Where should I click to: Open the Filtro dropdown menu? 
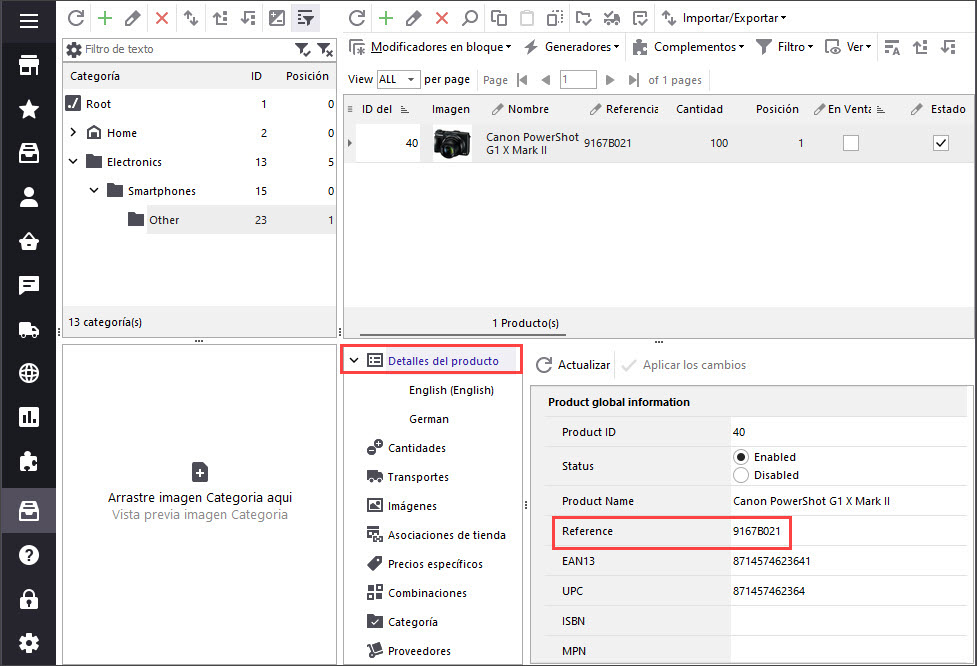784,47
